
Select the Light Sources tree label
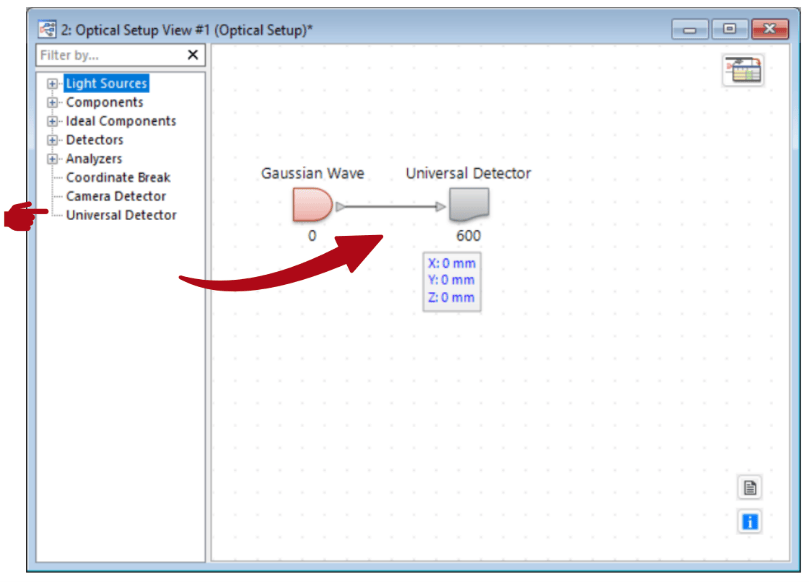click(106, 84)
